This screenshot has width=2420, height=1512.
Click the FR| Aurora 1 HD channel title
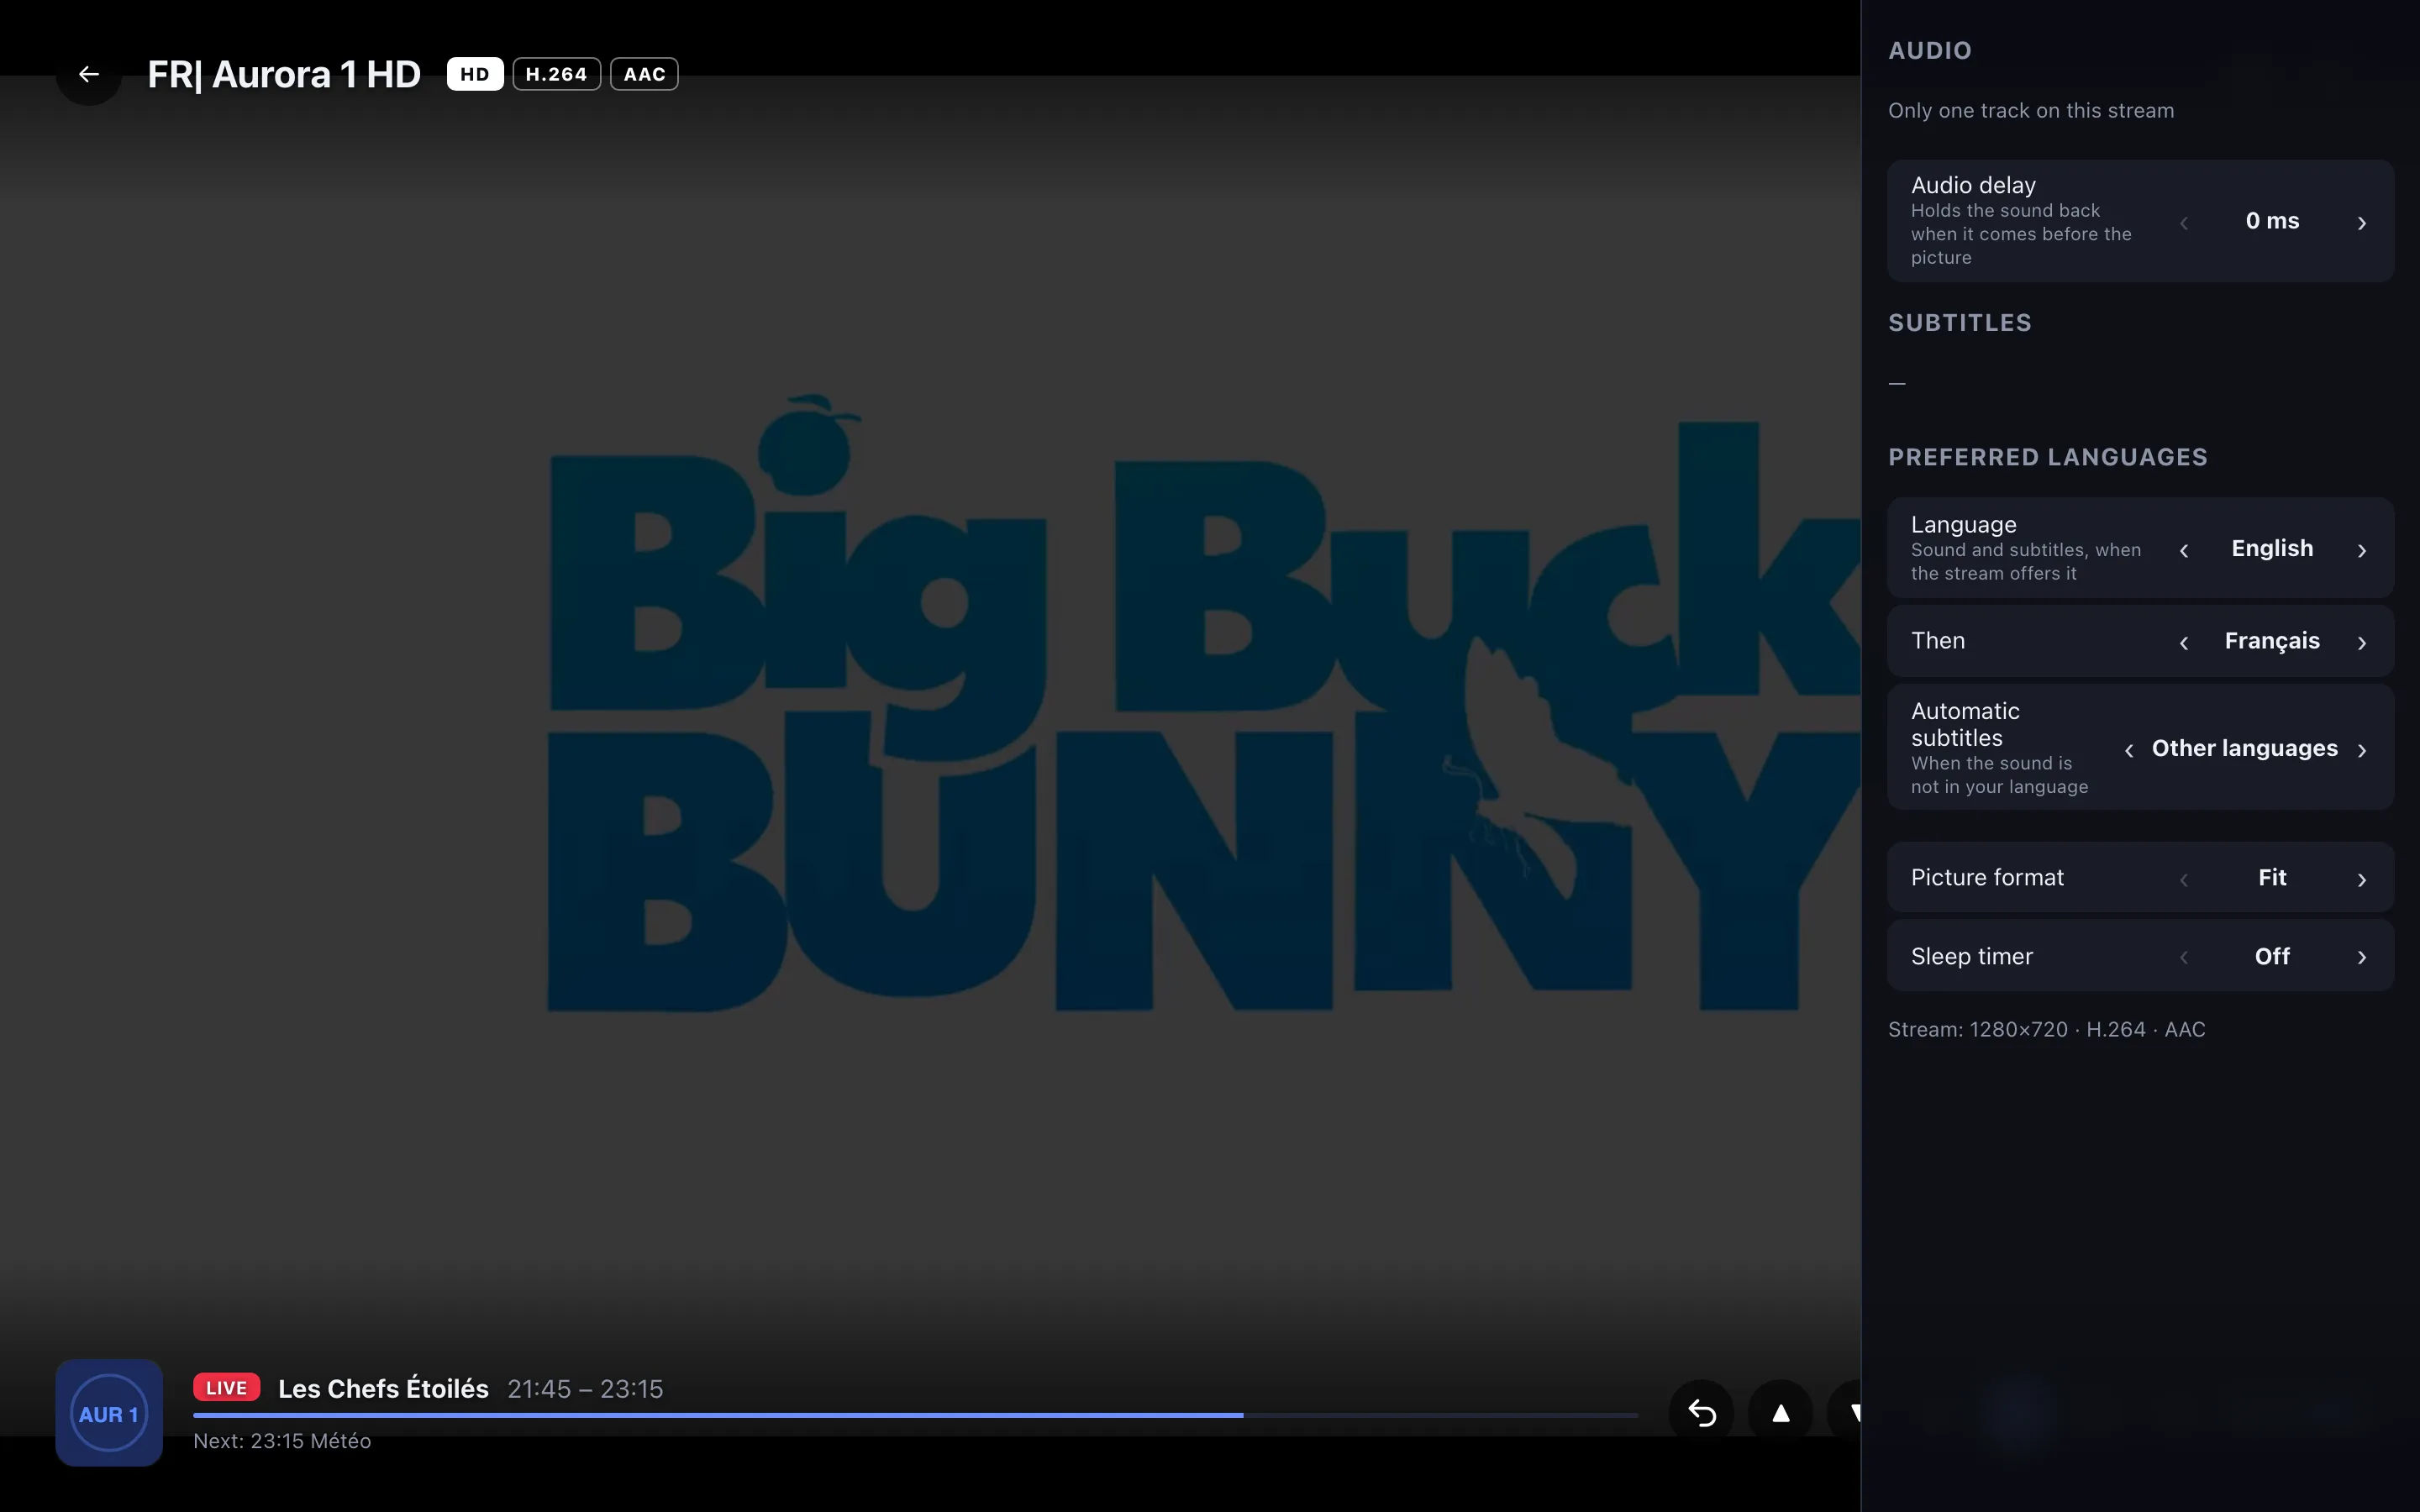click(x=284, y=74)
